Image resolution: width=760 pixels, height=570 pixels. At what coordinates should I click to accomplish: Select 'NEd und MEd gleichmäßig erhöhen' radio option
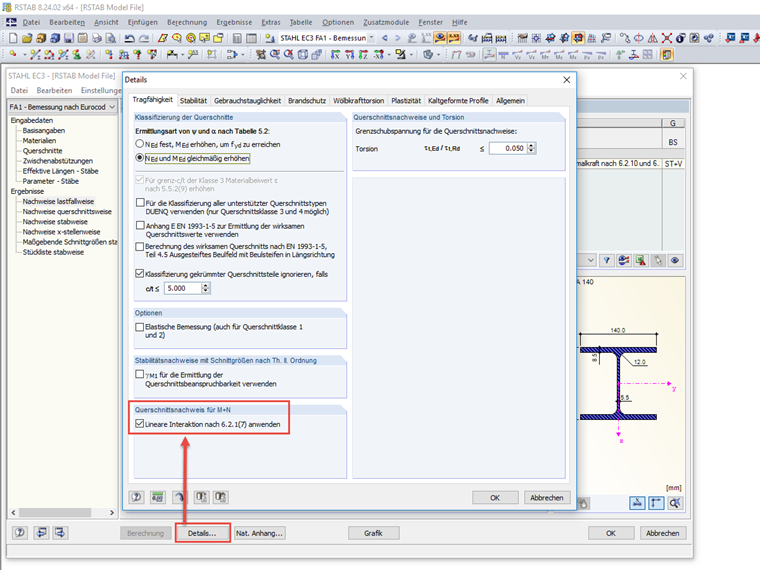[140, 158]
